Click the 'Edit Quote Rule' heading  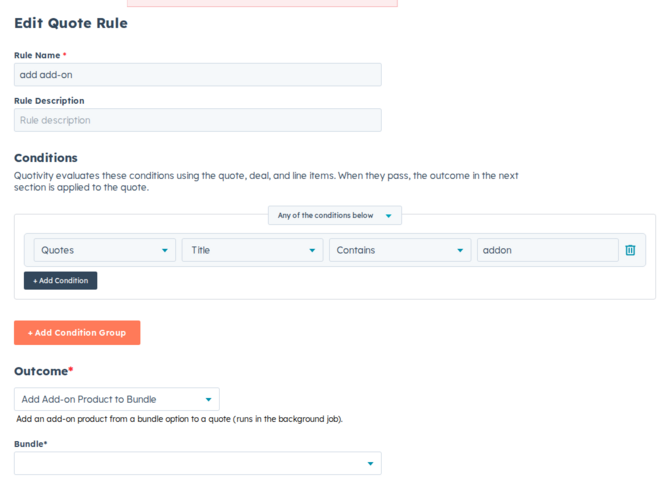pyautogui.click(x=71, y=23)
